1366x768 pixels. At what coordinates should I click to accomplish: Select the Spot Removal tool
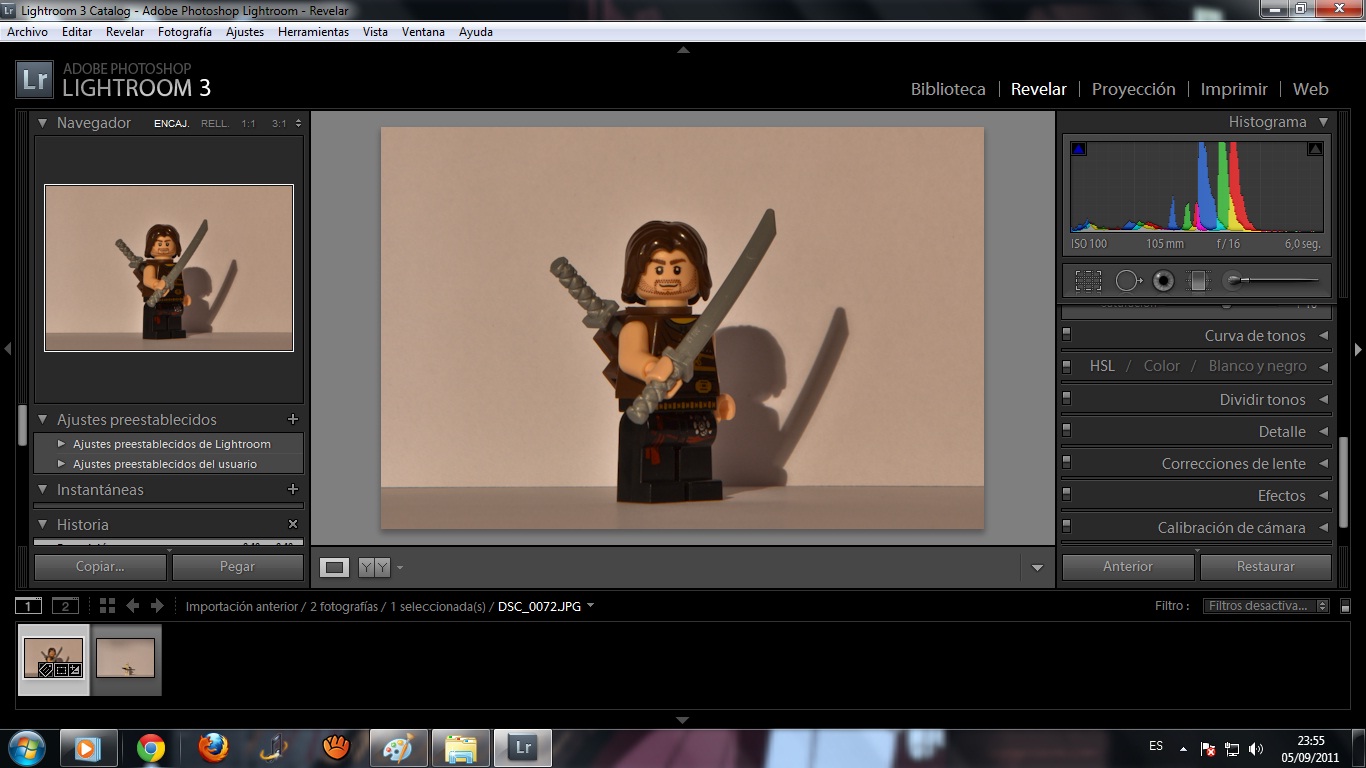pyautogui.click(x=1128, y=281)
